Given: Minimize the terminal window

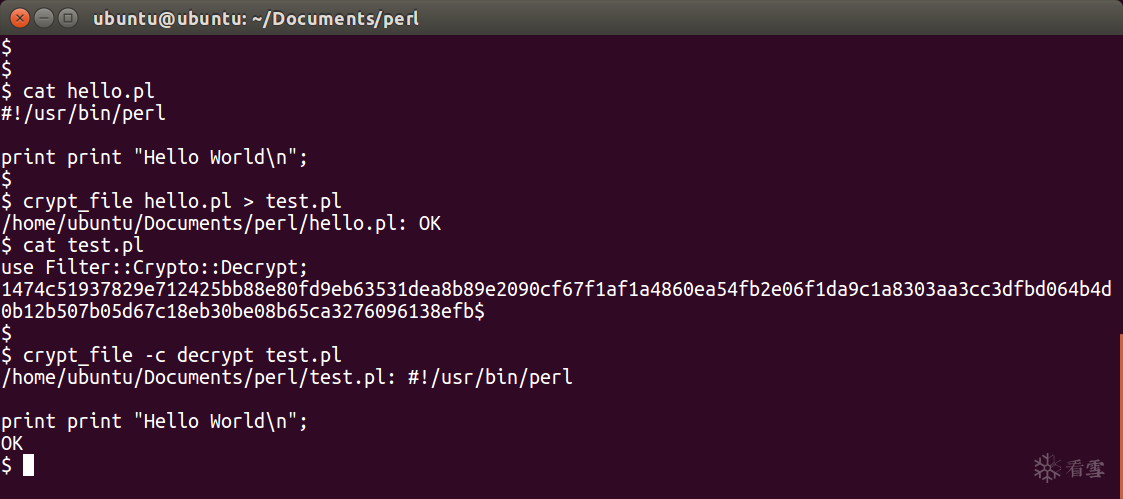Looking at the screenshot, I should (x=44, y=18).
